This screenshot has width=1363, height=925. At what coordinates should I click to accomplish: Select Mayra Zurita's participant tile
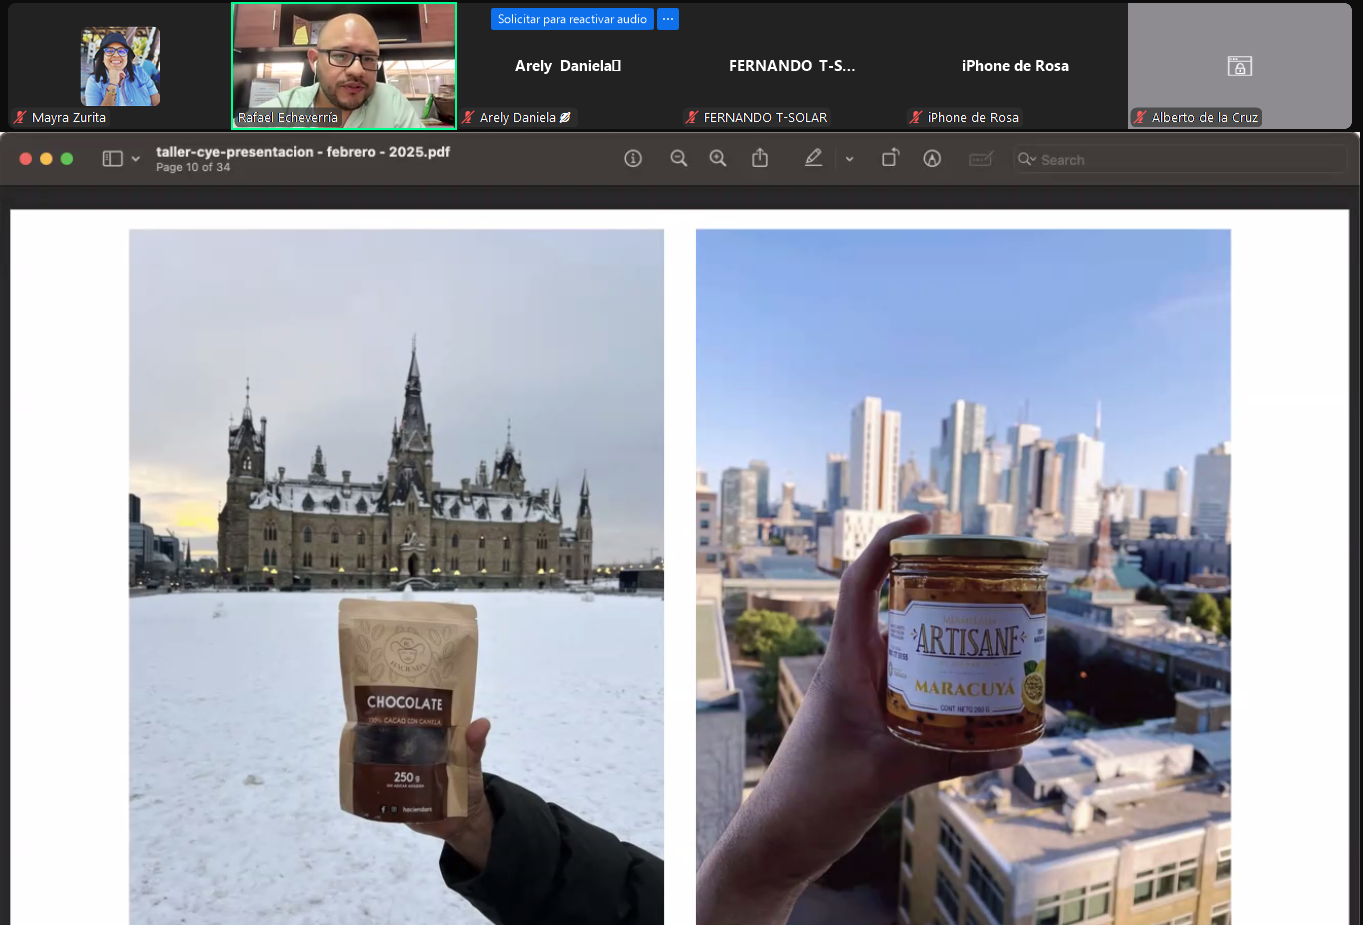[x=120, y=66]
